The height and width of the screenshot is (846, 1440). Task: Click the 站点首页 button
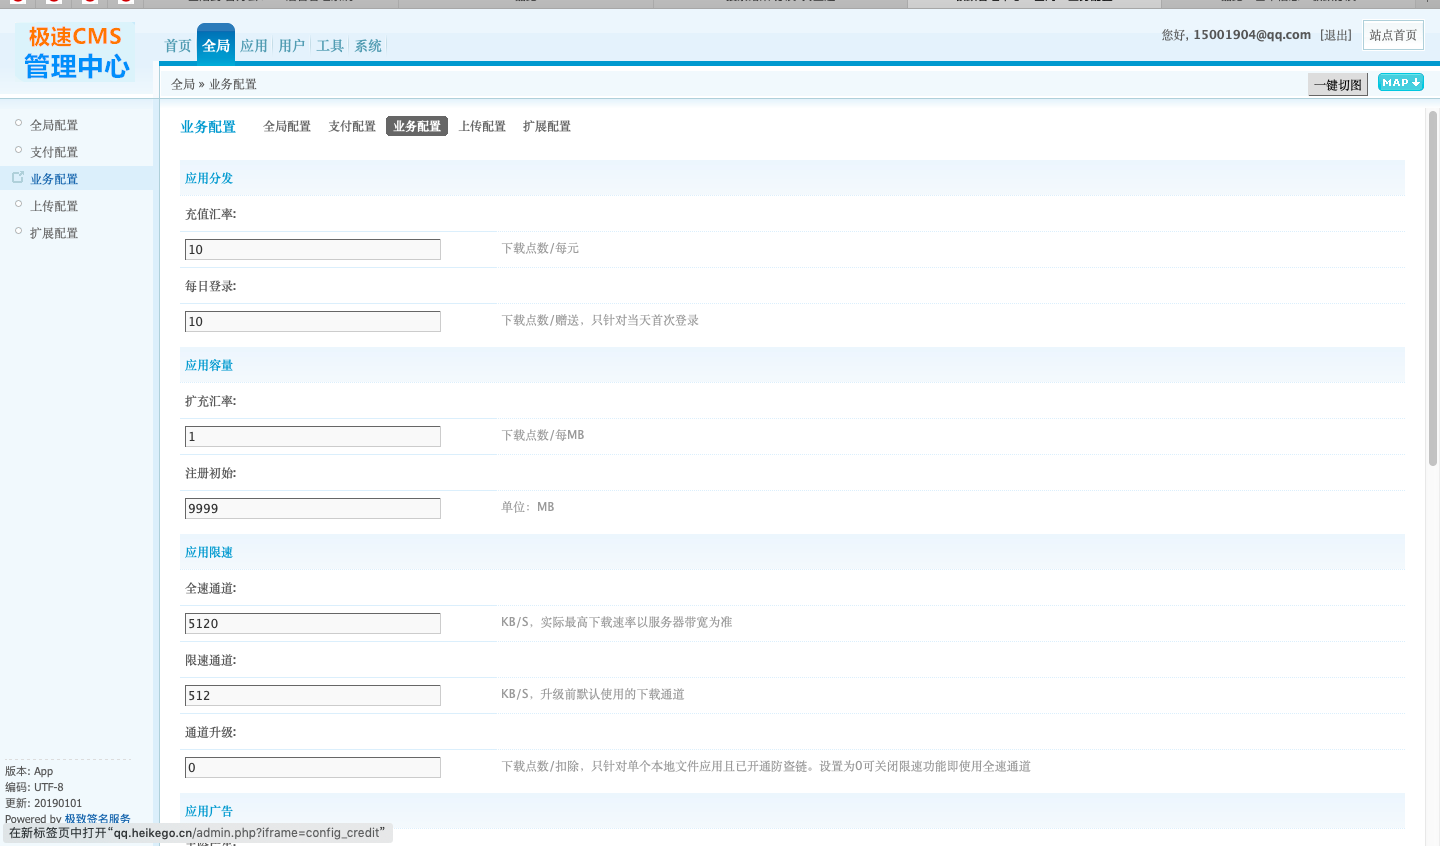1393,35
